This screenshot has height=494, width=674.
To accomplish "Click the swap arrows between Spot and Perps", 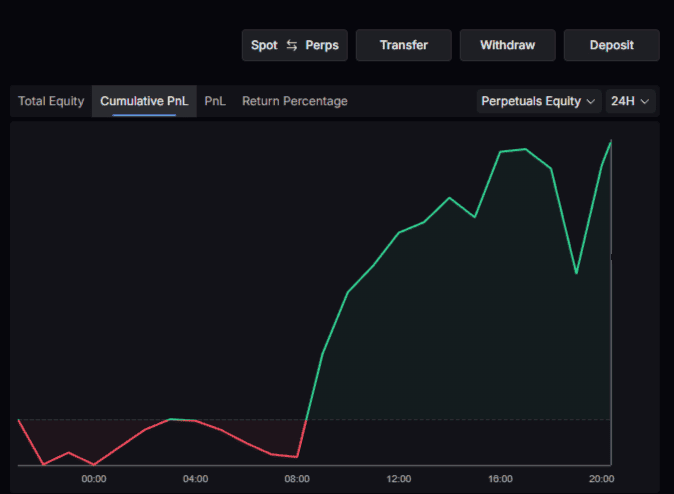I will (x=292, y=45).
